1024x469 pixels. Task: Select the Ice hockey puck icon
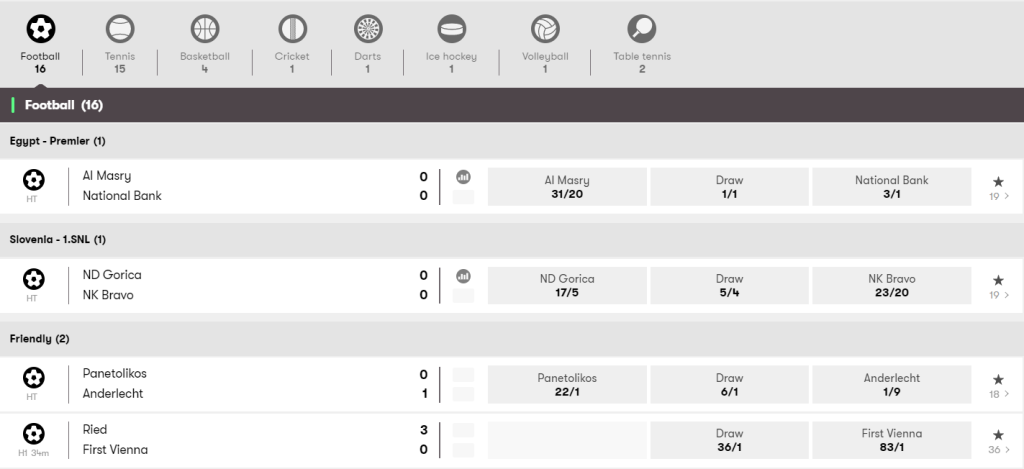(451, 29)
